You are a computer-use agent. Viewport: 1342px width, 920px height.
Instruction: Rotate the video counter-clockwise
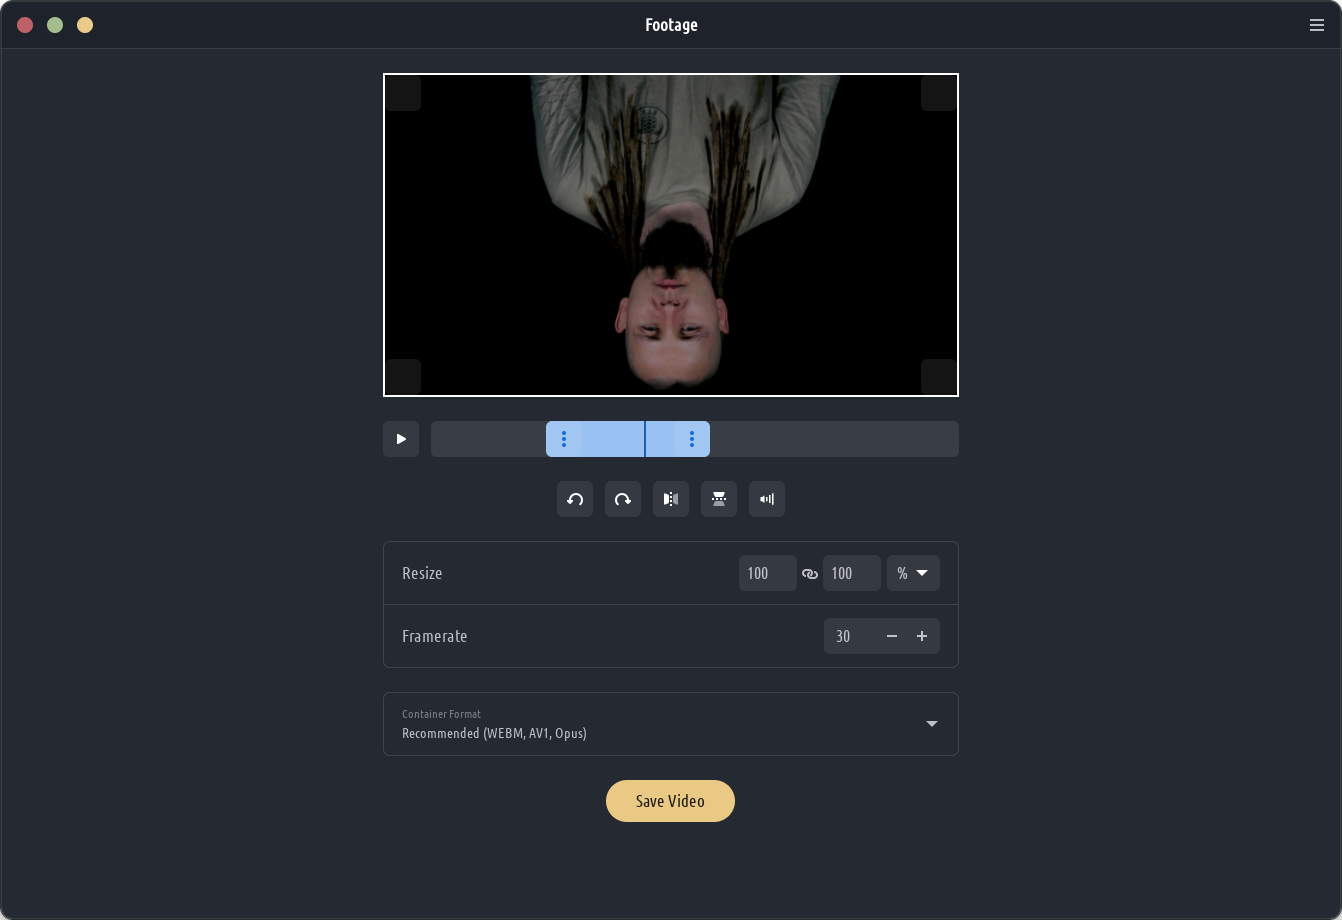click(575, 499)
